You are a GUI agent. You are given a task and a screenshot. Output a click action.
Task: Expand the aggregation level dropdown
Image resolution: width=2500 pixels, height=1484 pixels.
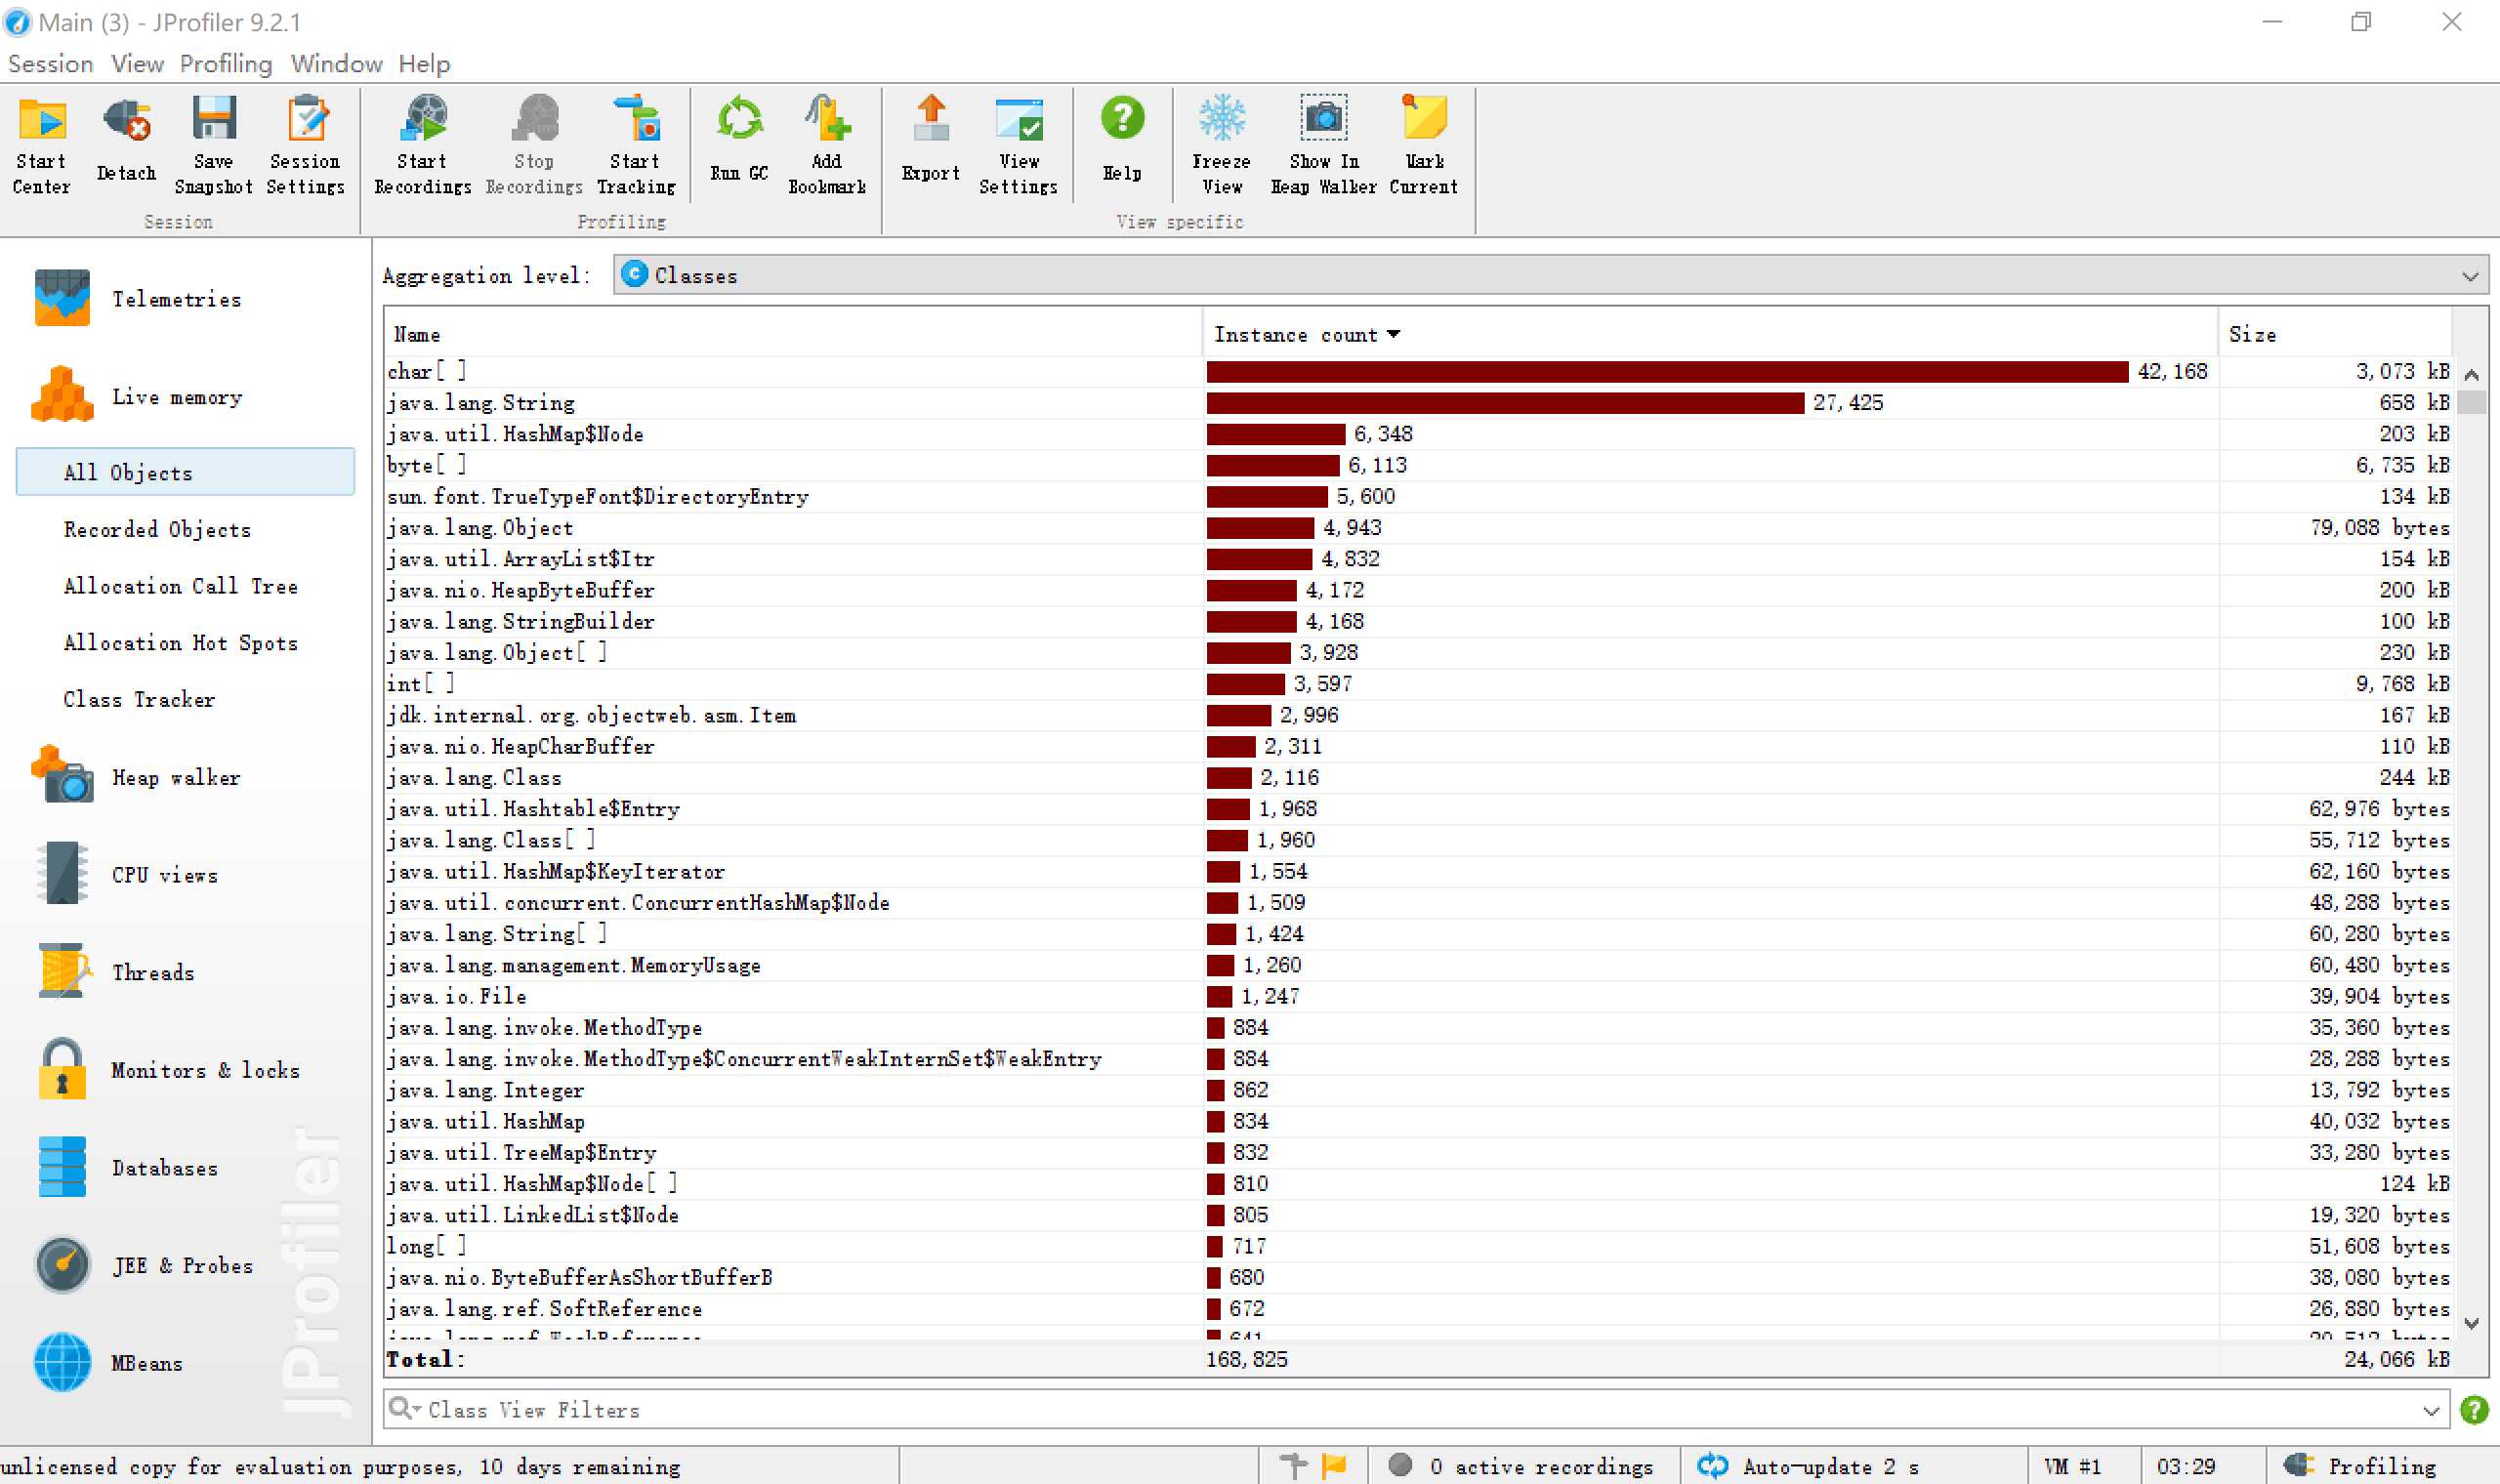(2477, 277)
